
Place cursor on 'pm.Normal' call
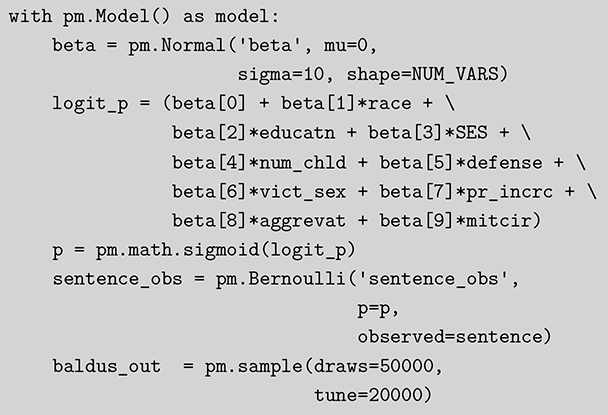[176, 46]
